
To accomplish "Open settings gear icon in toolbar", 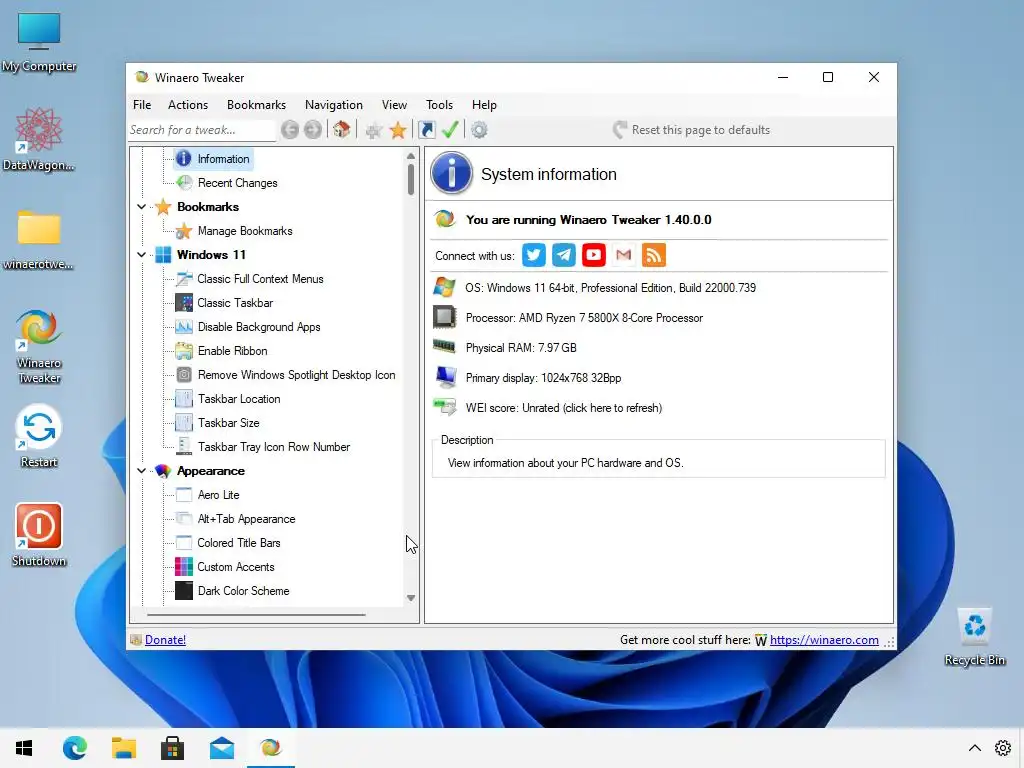I will click(479, 130).
